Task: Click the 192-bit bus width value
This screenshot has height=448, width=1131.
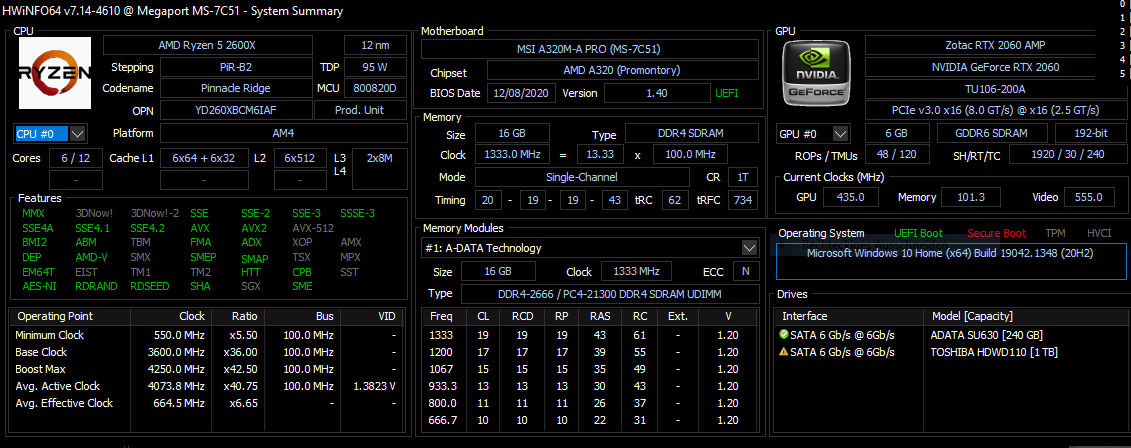Action: pos(1090,133)
